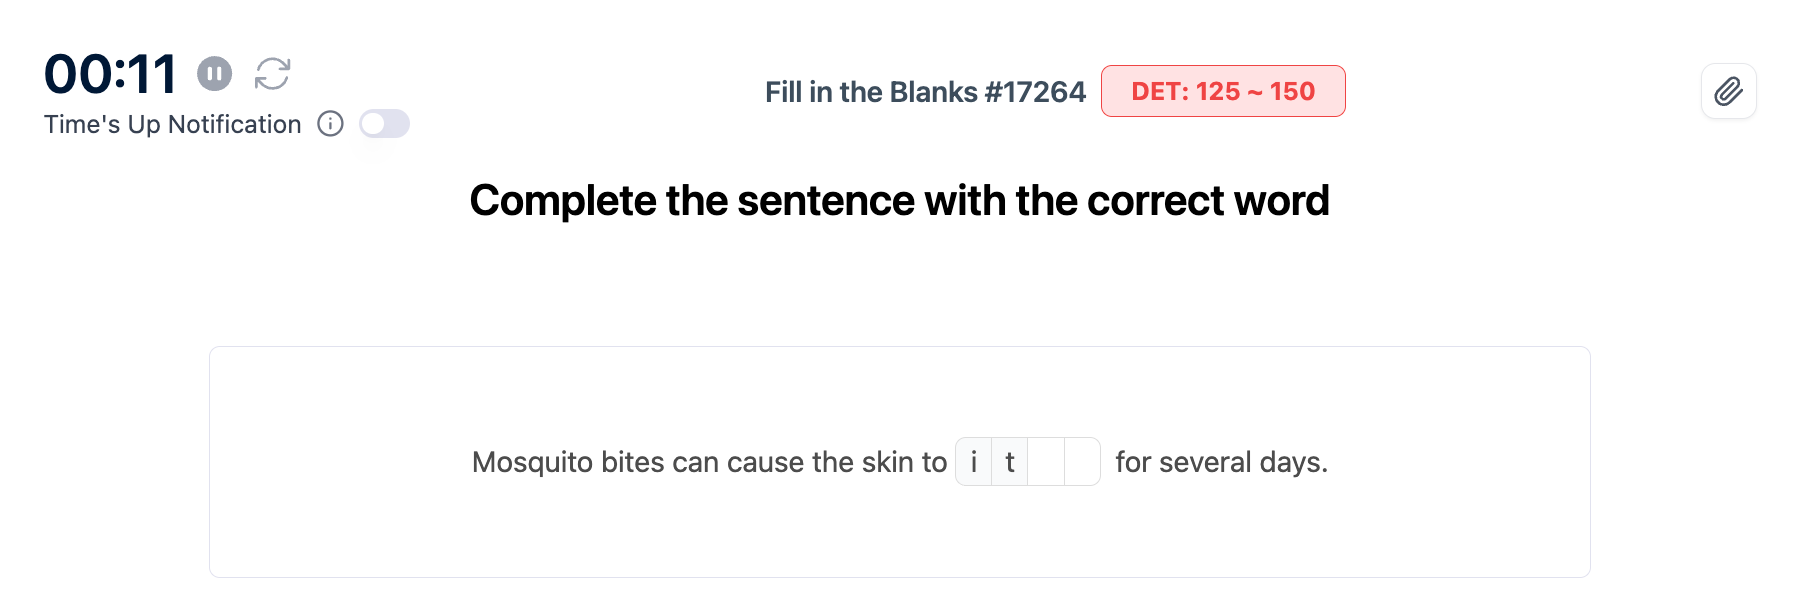Click the word "bites" in the sentence

[632, 462]
